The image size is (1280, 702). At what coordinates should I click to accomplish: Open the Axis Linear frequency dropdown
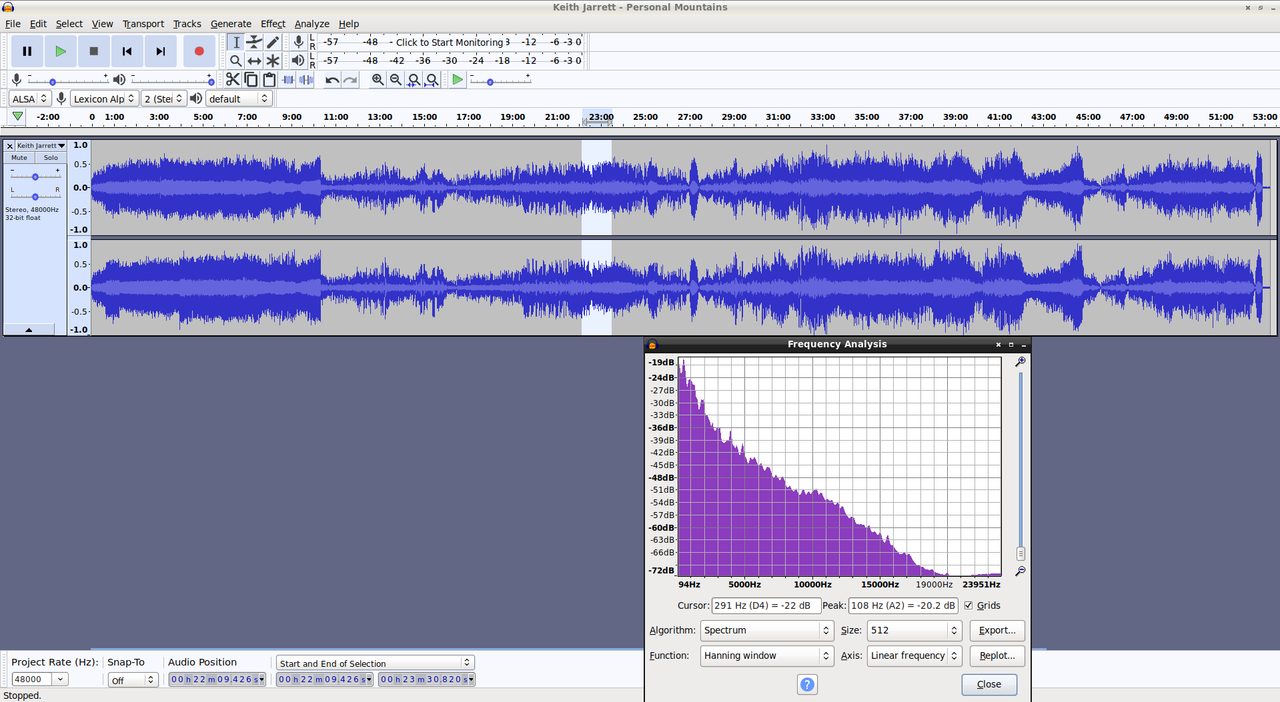point(914,656)
